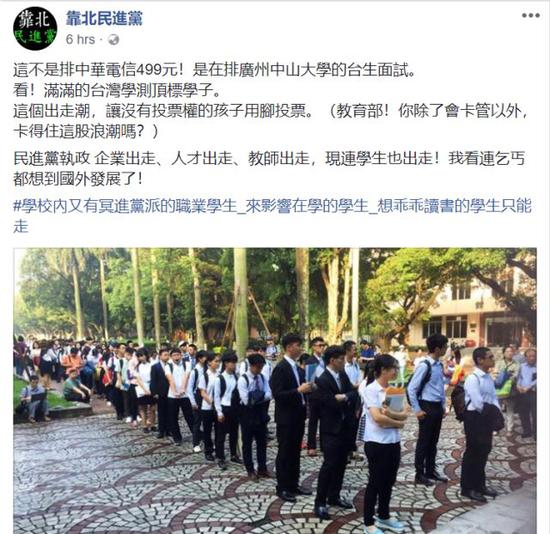This screenshot has width=550, height=534.
Task: Click the paragraph beginning 民進黨執政
Action: 269,169
